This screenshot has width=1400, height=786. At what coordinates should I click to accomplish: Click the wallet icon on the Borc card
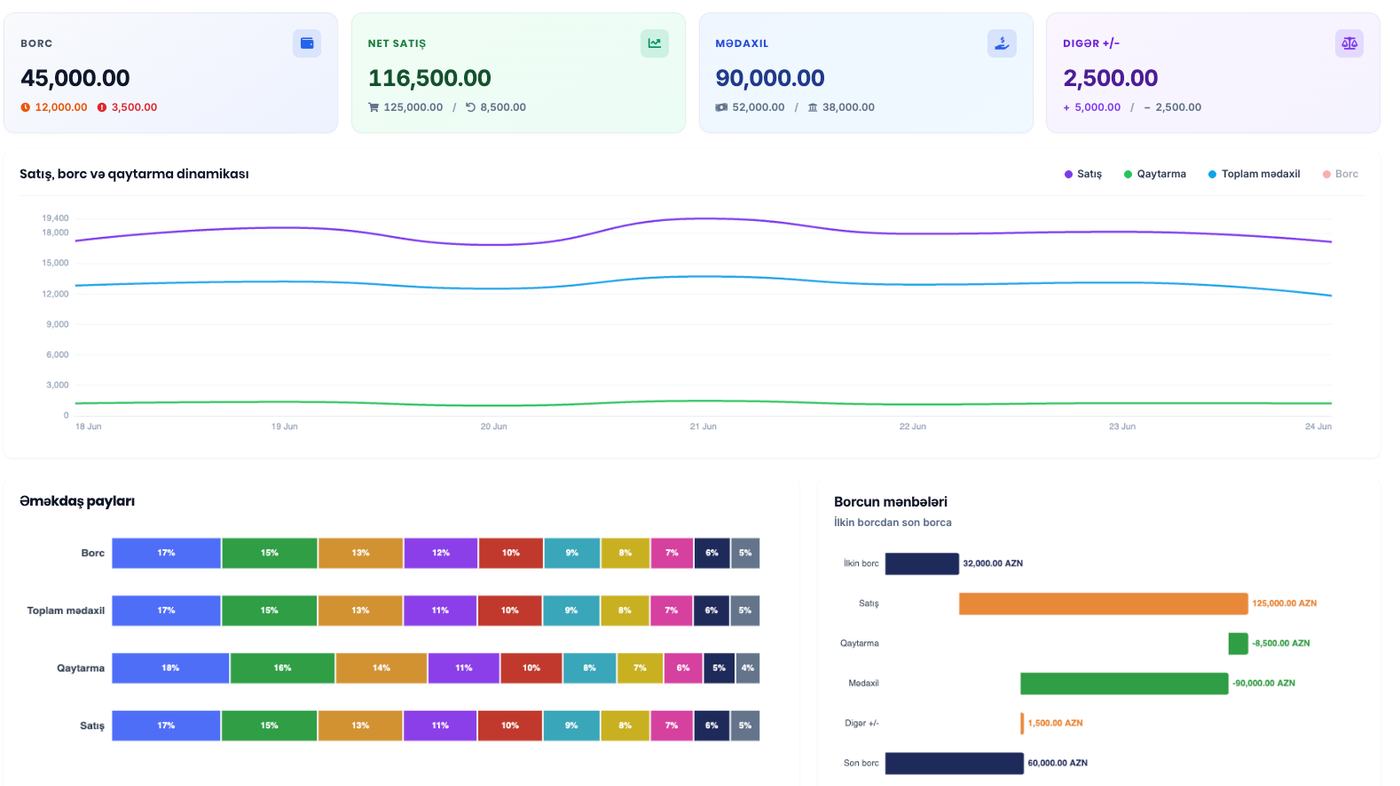307,43
